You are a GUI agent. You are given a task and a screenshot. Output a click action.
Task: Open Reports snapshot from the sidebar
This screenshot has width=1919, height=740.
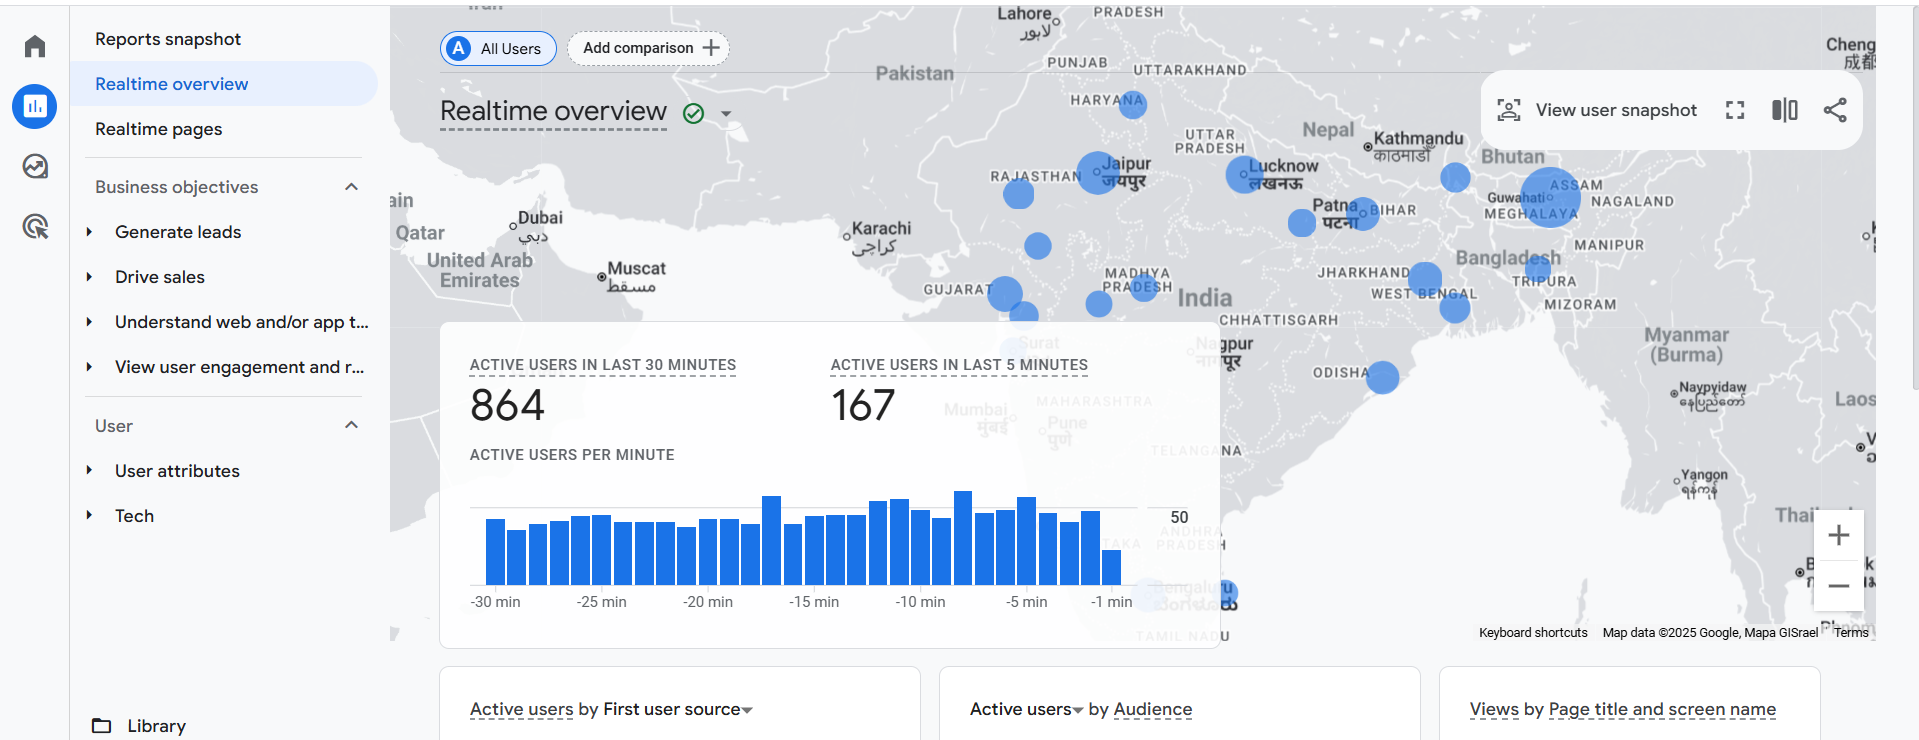(167, 39)
